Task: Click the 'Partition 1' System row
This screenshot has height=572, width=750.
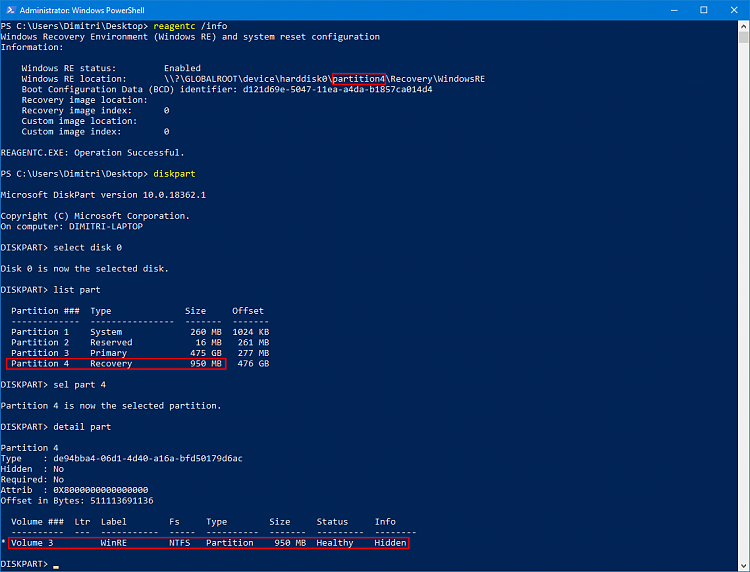Action: (140, 331)
